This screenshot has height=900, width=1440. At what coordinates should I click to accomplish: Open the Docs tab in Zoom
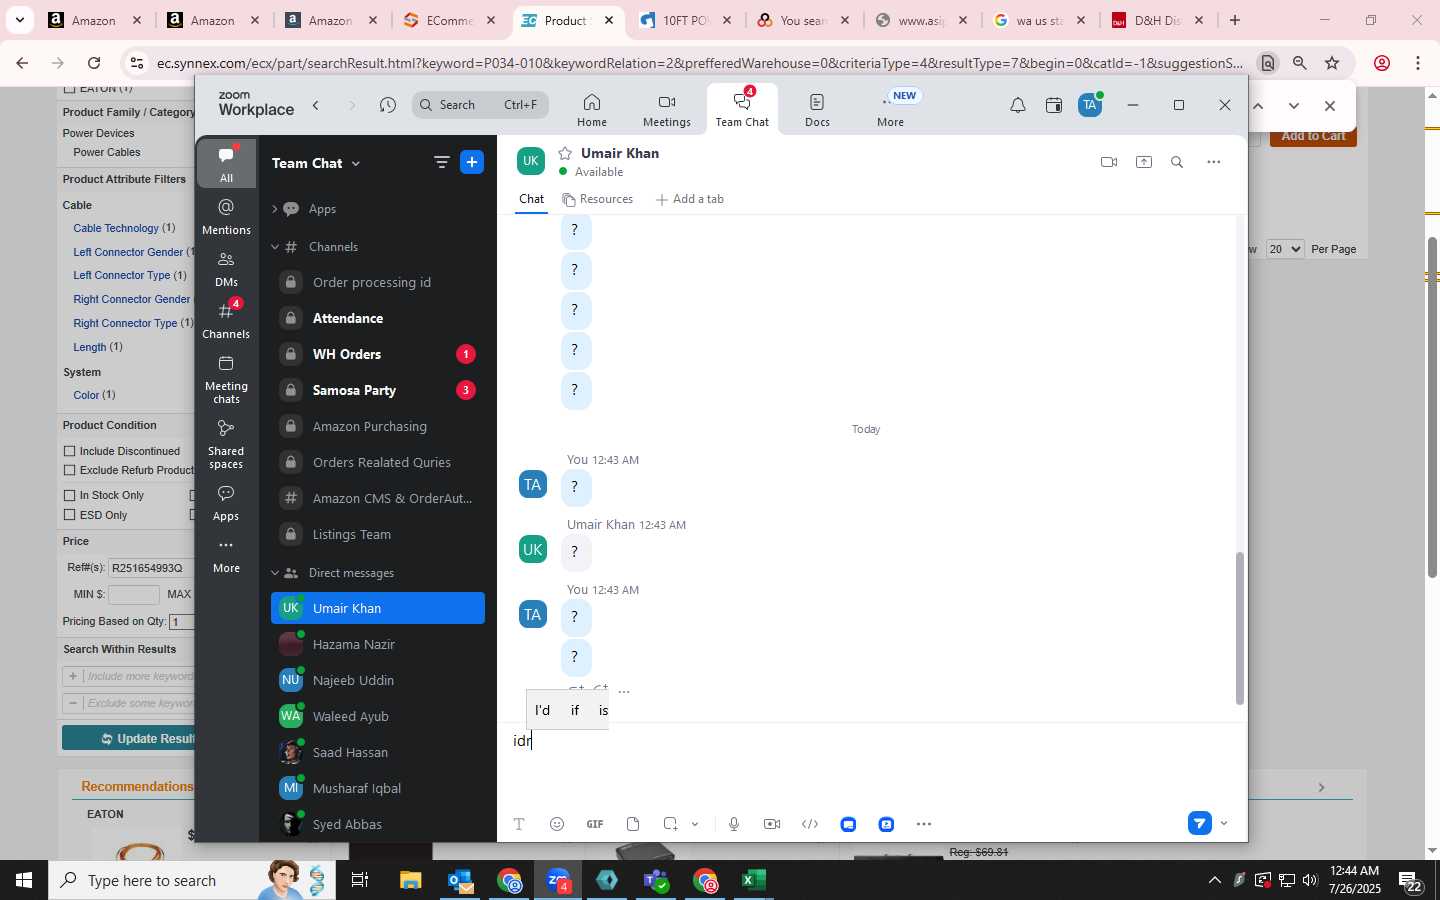817,110
